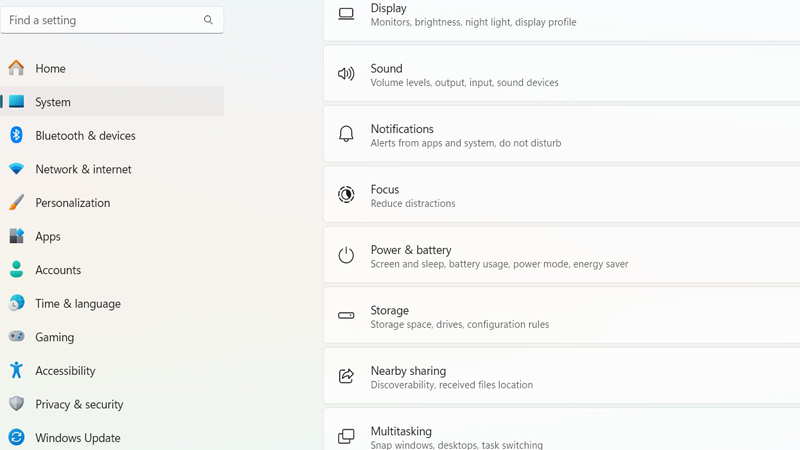Click the Accounts person icon
This screenshot has height=450, width=800.
click(16, 269)
